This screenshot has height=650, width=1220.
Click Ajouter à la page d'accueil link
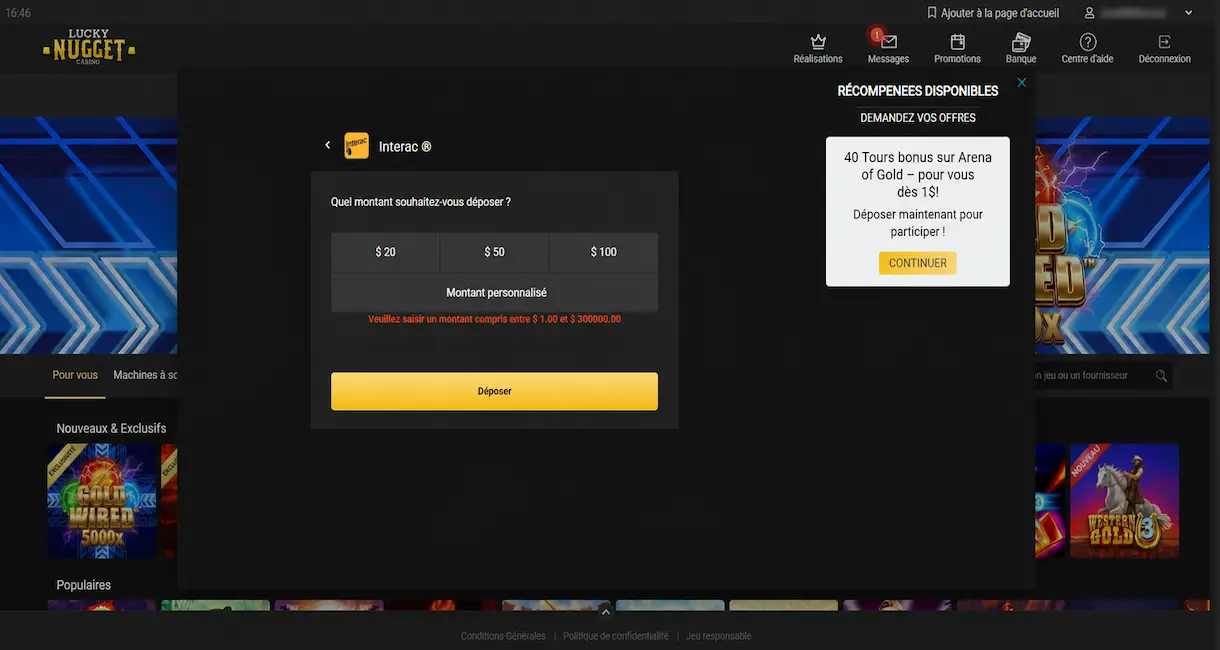(1000, 13)
